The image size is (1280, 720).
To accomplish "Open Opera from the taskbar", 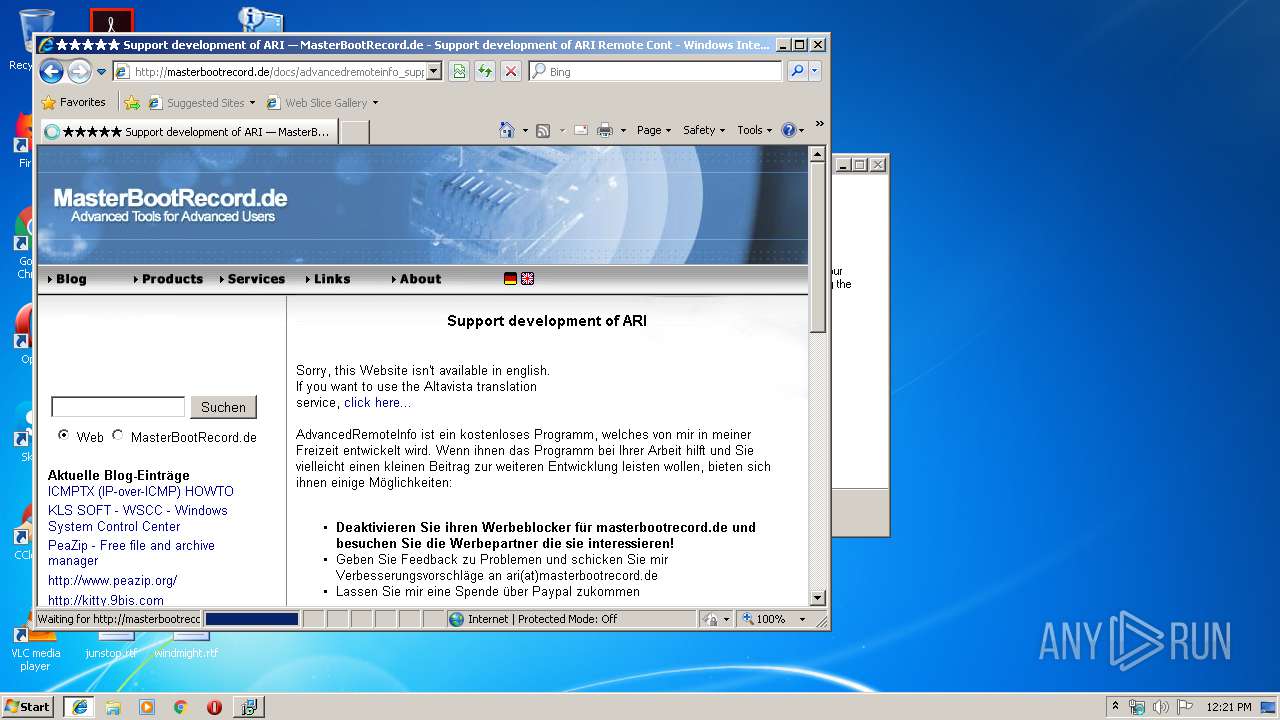I will (214, 707).
